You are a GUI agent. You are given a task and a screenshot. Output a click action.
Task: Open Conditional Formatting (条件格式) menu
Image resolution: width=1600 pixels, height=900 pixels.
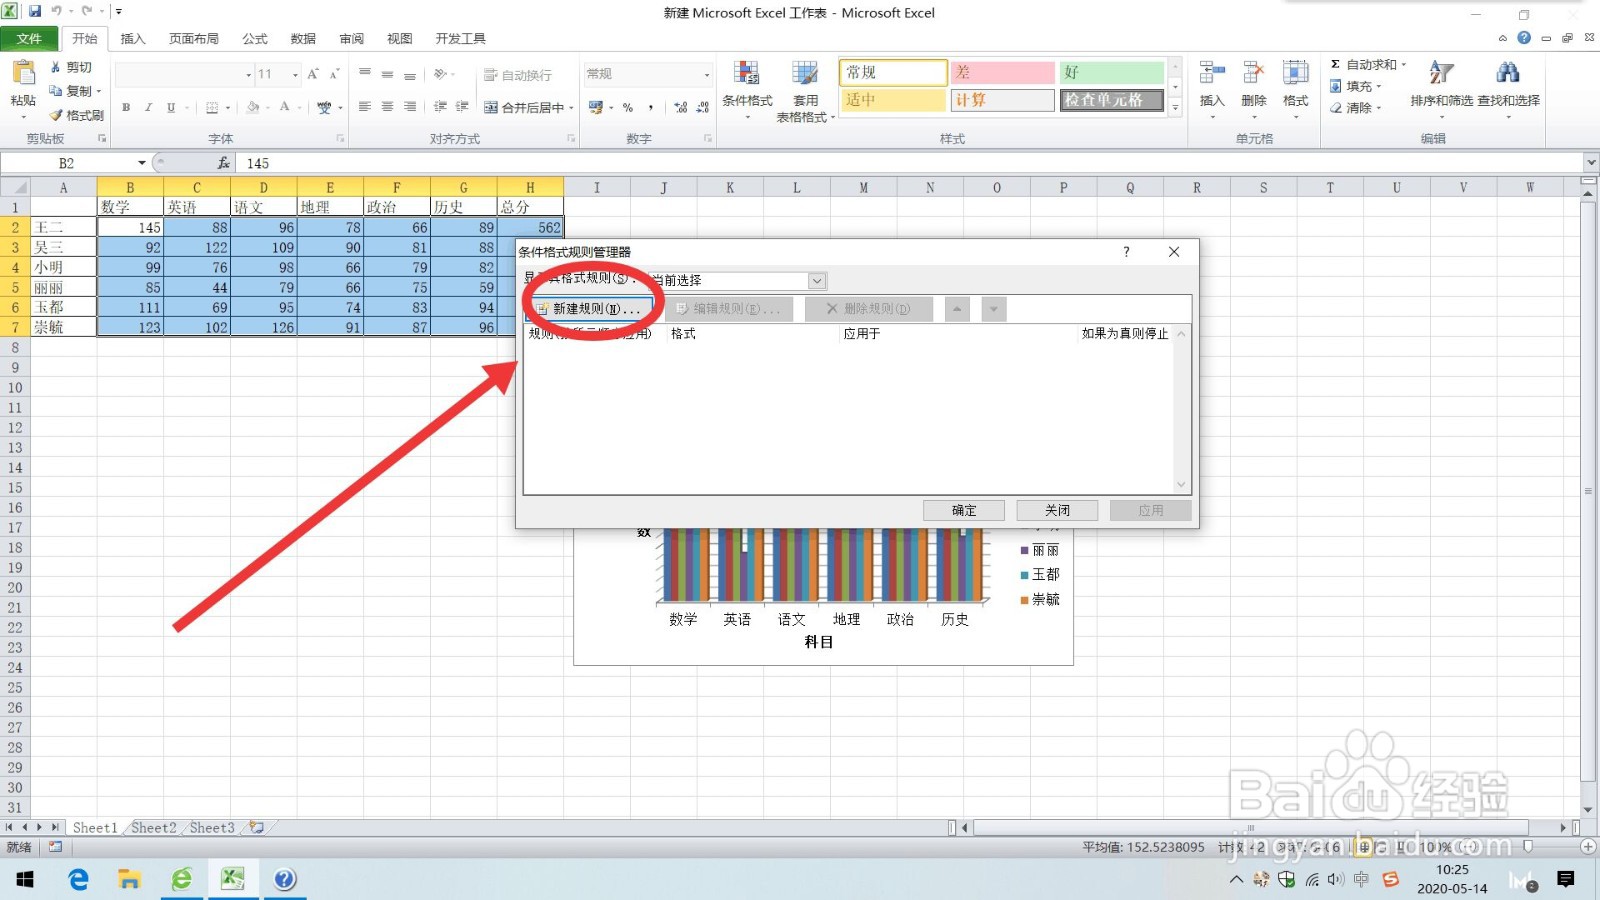click(747, 90)
